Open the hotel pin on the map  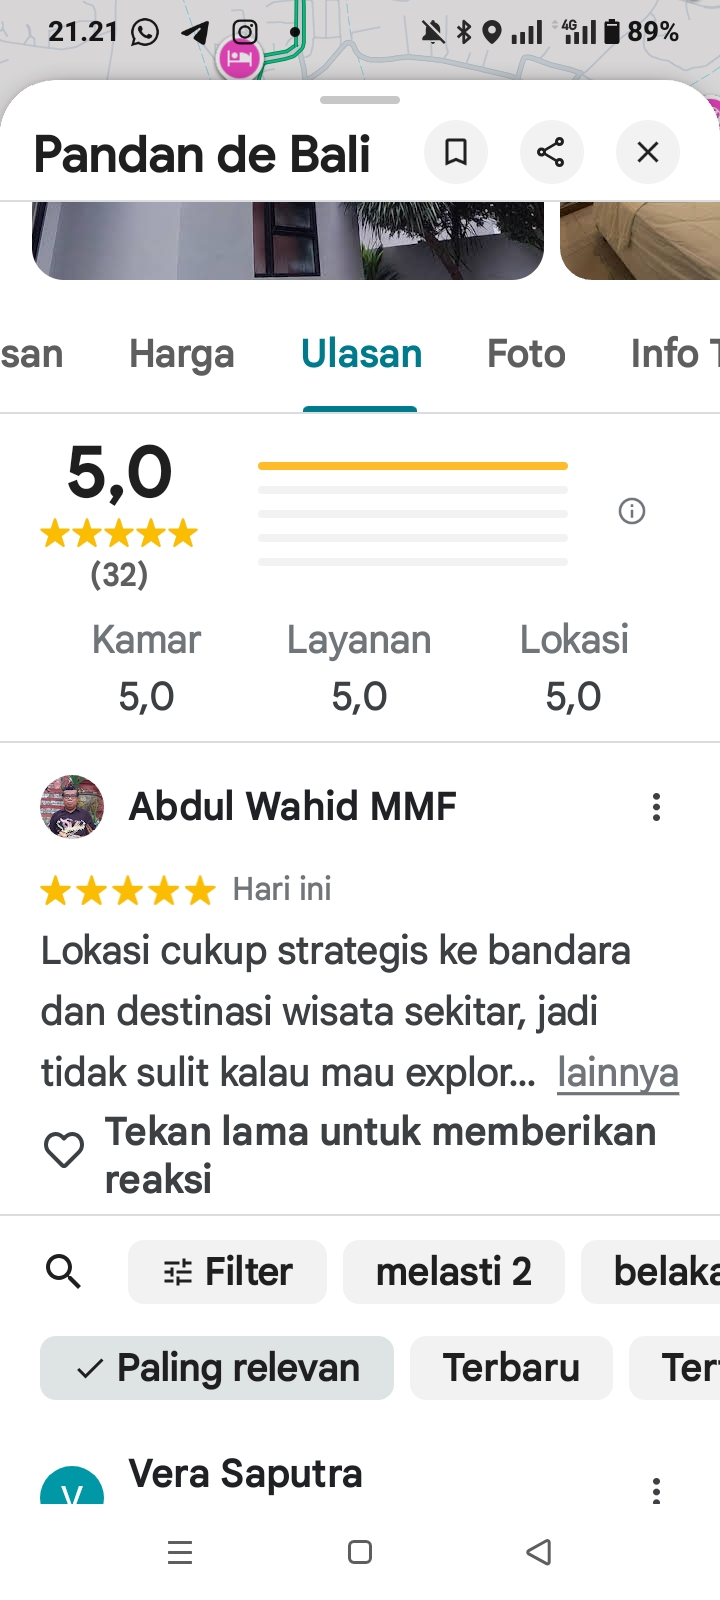coord(238,58)
